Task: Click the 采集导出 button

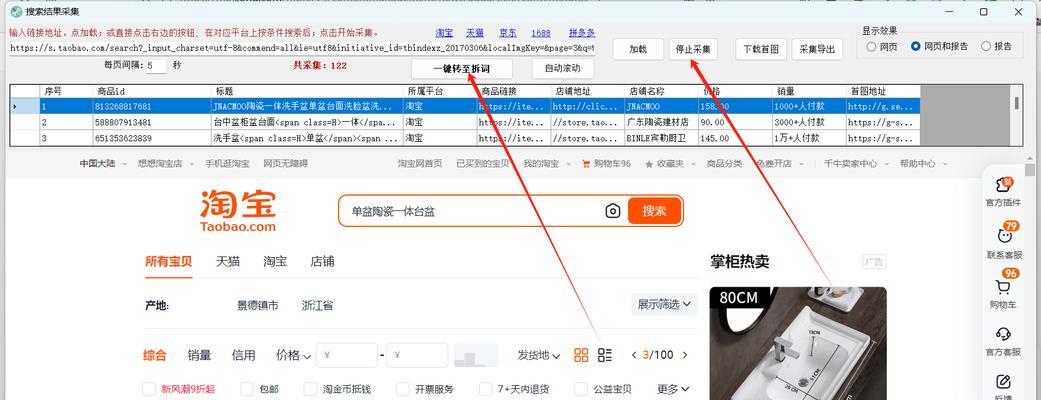Action: pos(817,49)
